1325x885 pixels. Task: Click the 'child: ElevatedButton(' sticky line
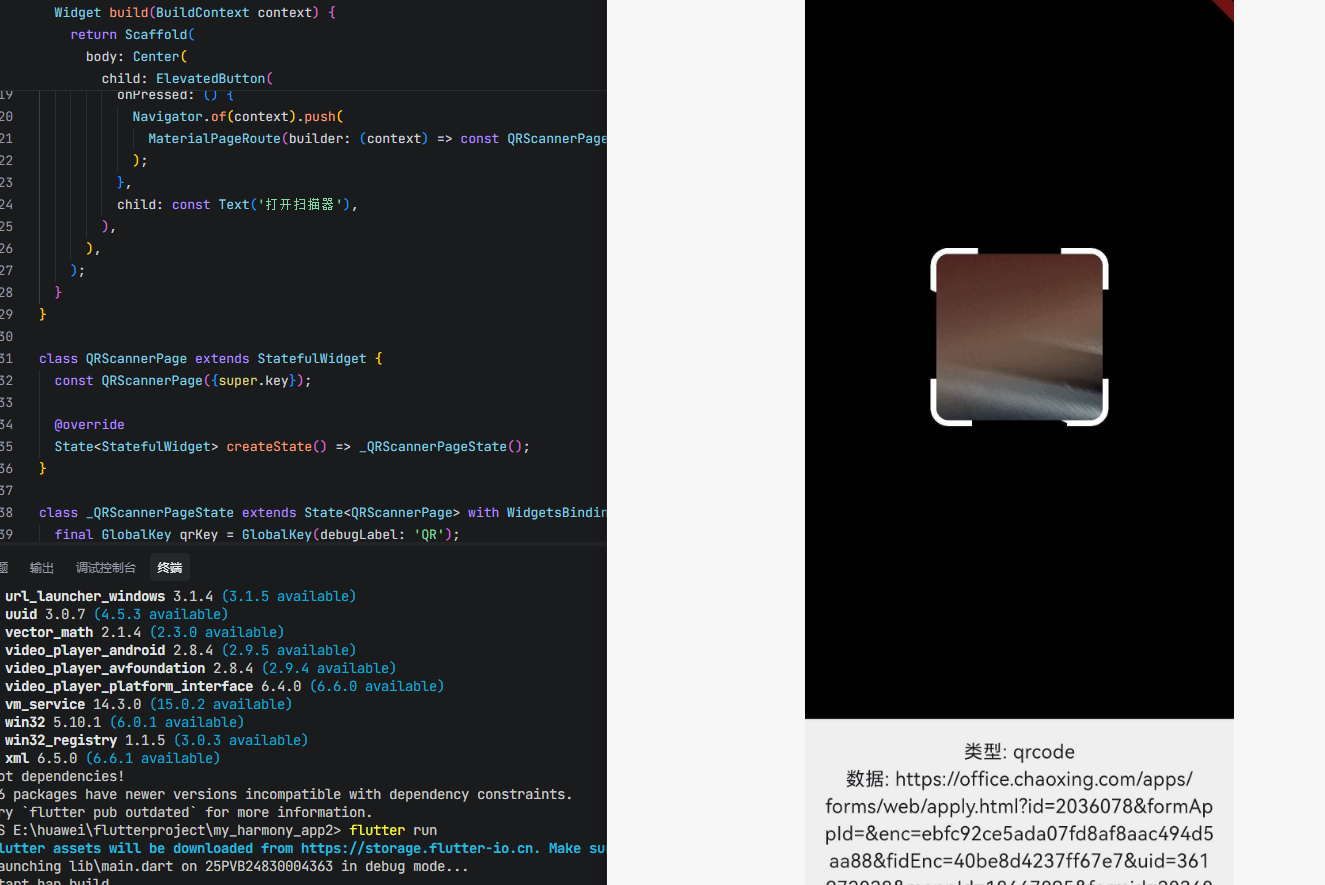187,79
